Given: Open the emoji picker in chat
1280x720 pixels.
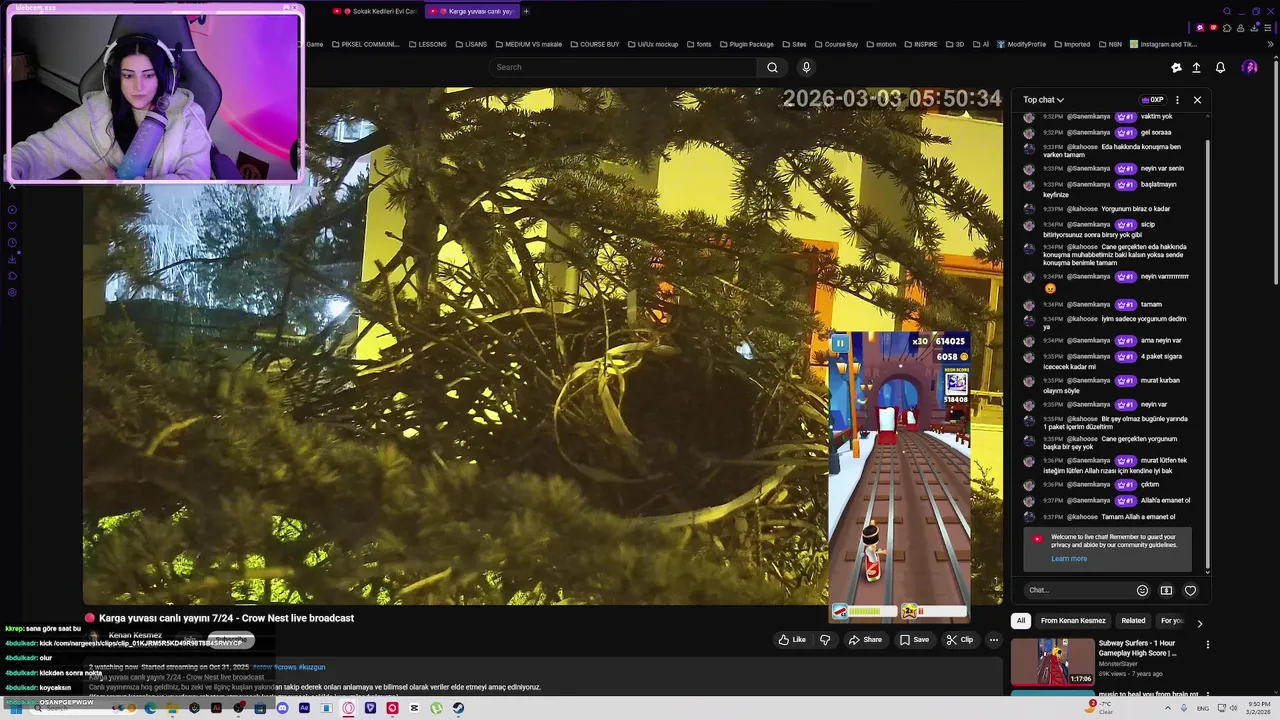Looking at the screenshot, I should coord(1142,590).
